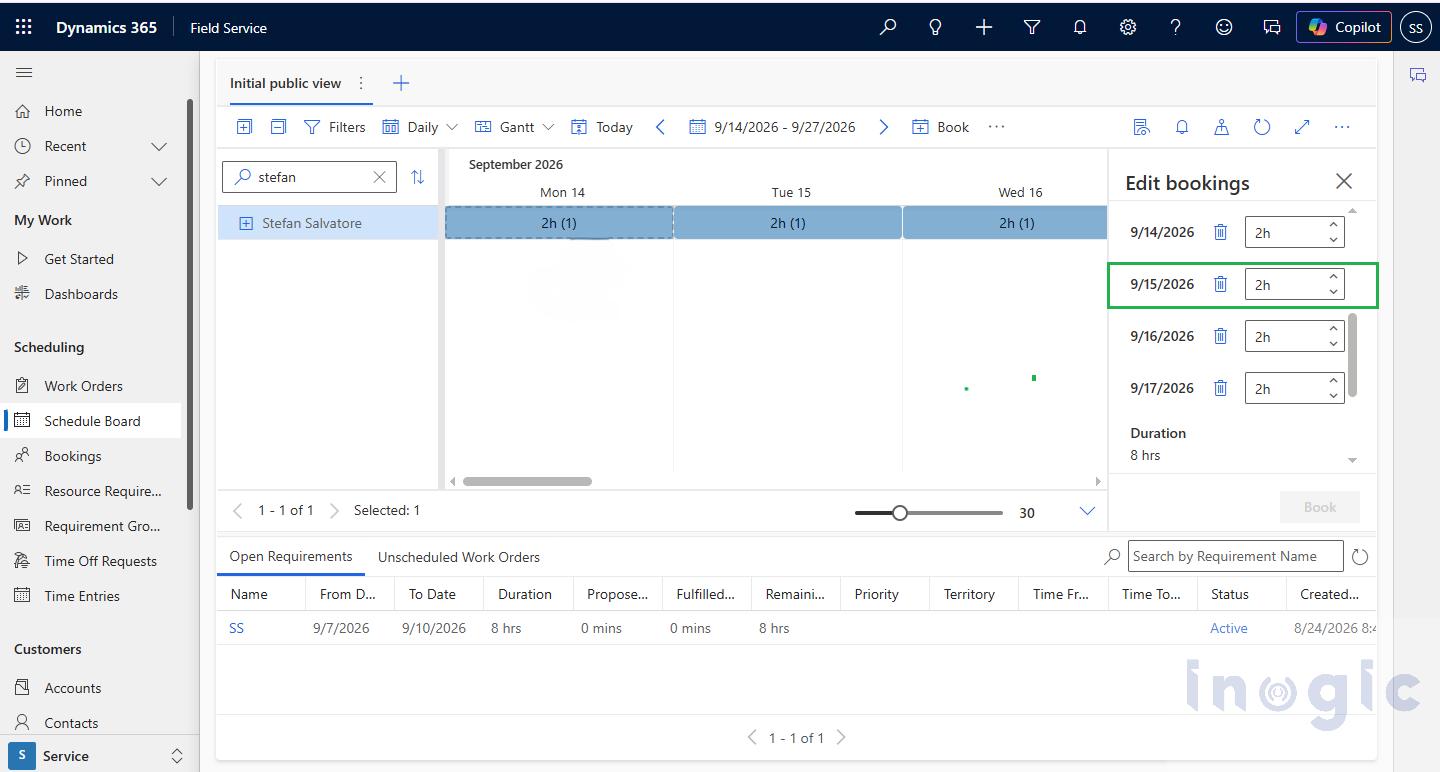Delete the 9/16/2026 booking
Viewport: 1440px width, 772px height.
click(1220, 336)
